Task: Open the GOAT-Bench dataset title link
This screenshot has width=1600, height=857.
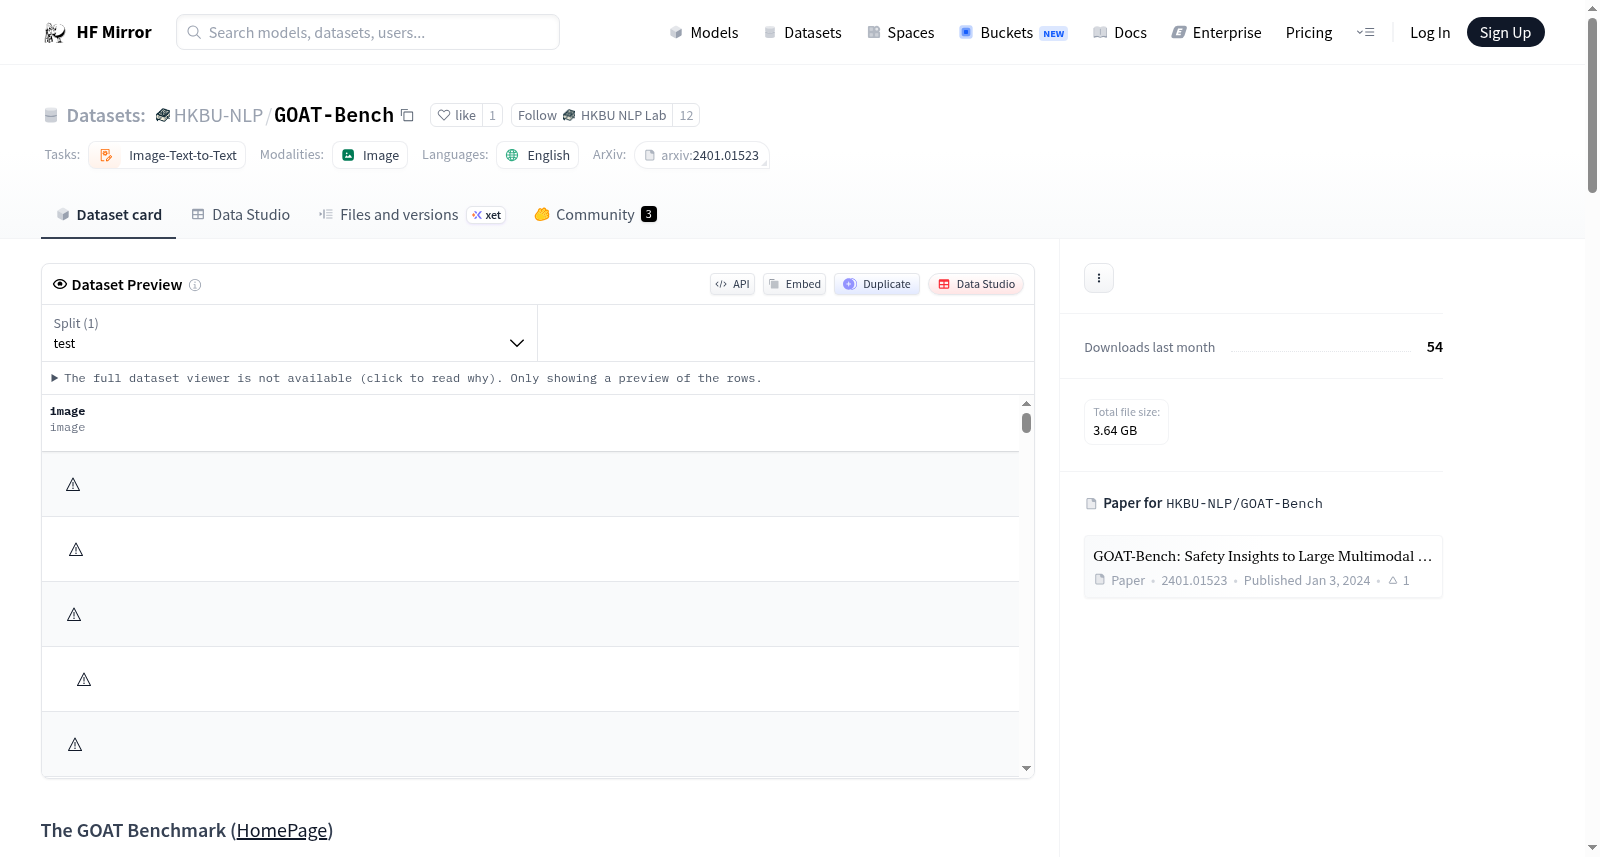Action: click(x=334, y=115)
